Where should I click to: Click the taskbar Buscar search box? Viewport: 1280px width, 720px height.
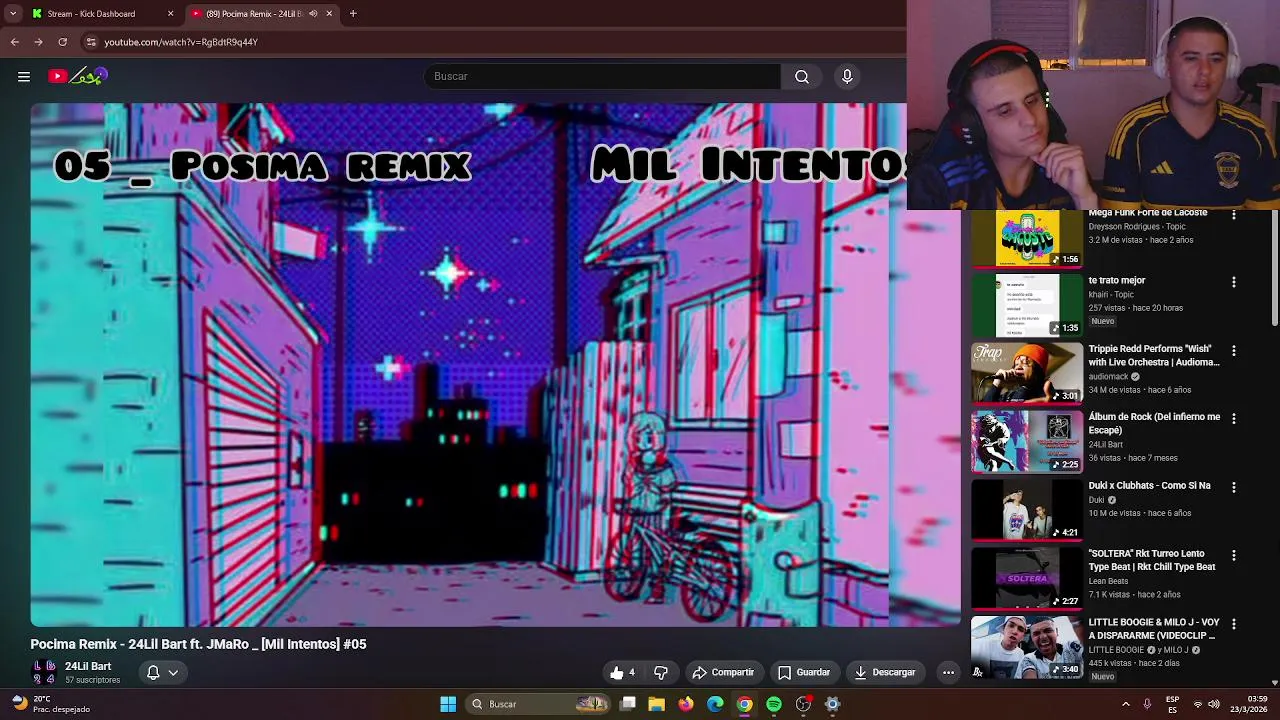(x=537, y=704)
